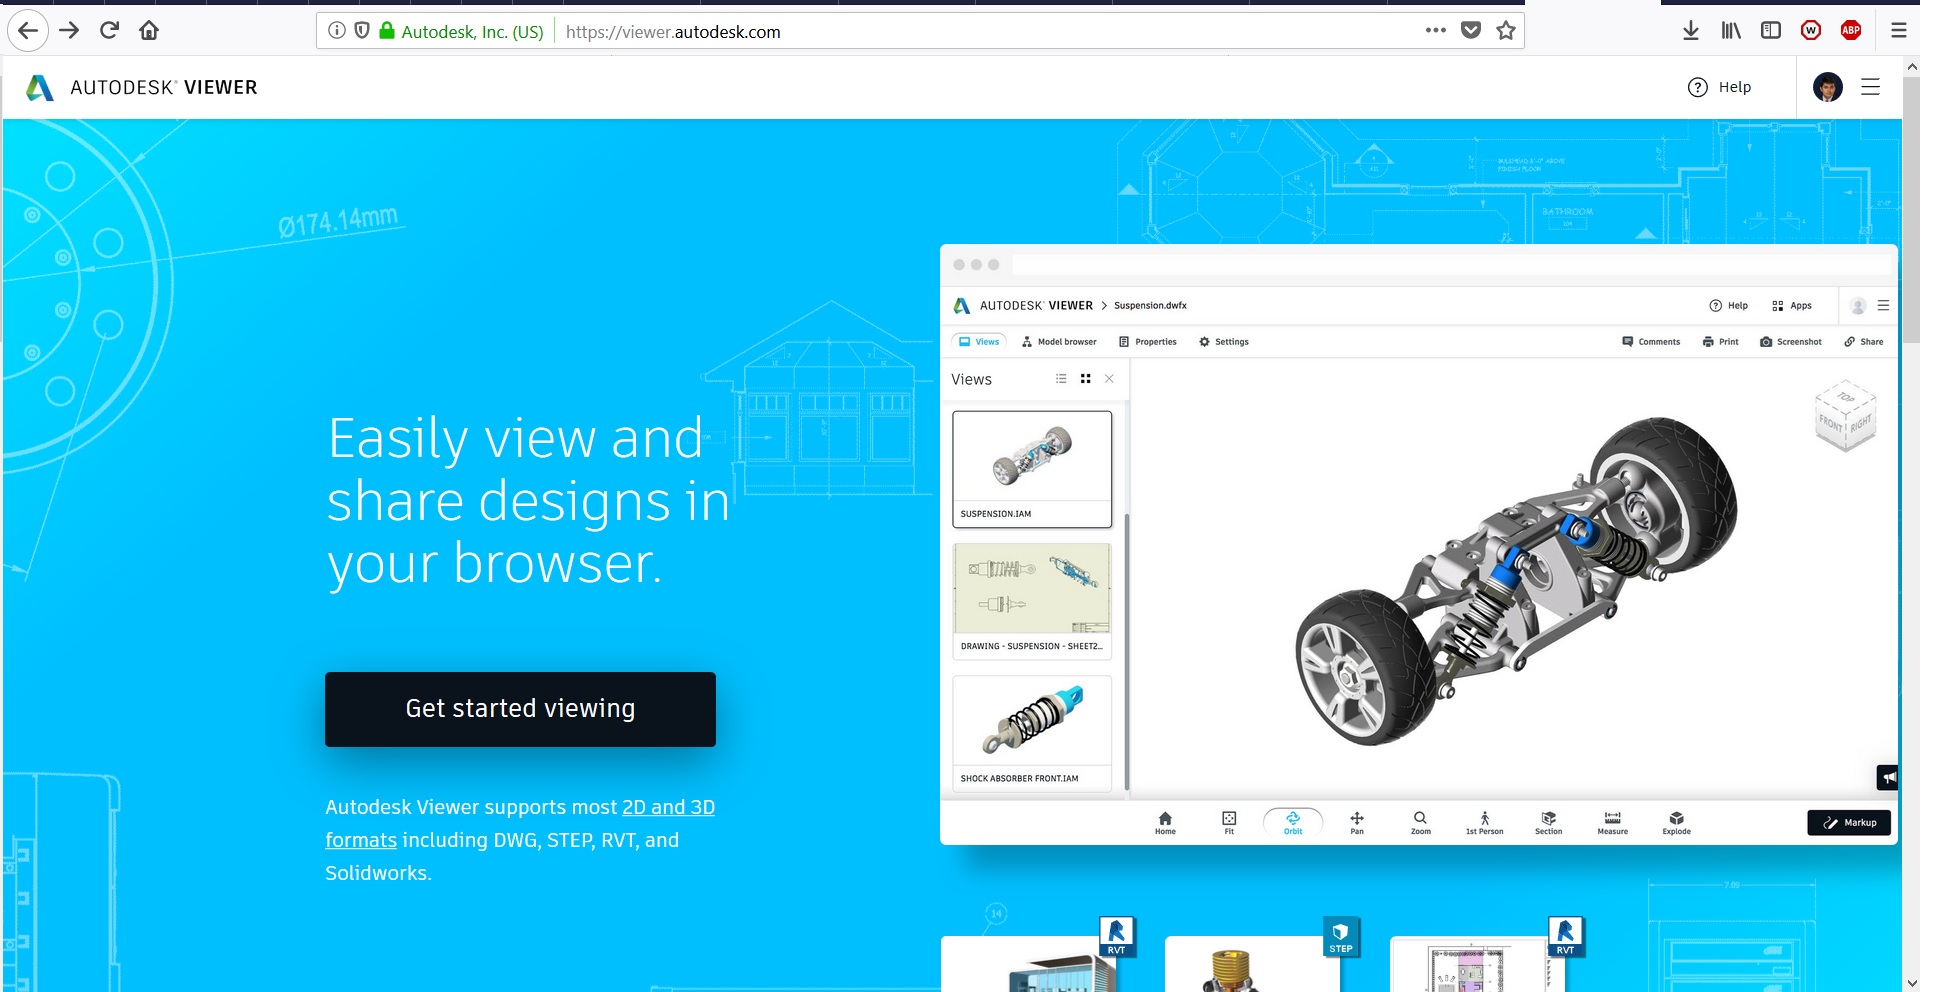Image resolution: width=1944 pixels, height=992 pixels.
Task: Go back to the previous page
Action: 28,31
